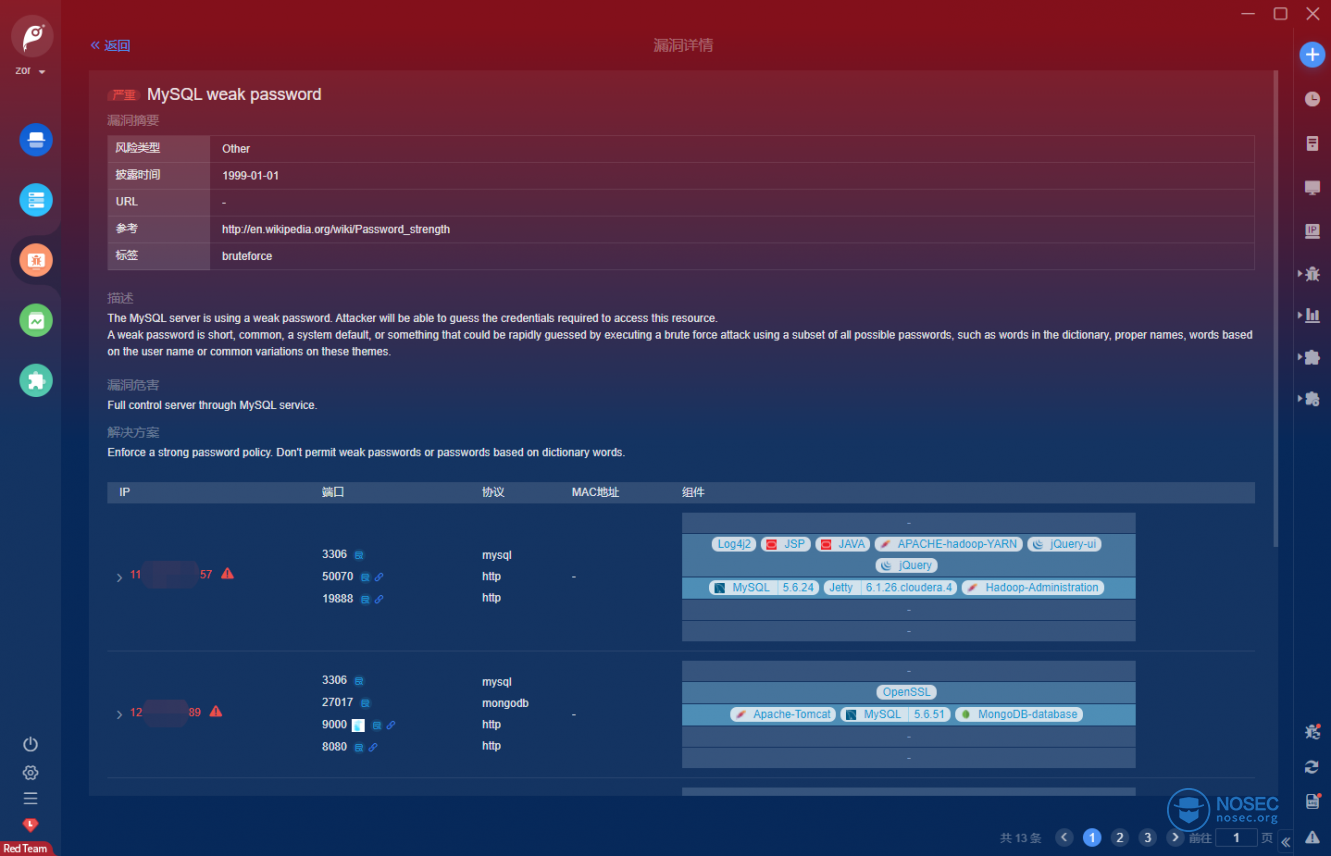This screenshot has width=1331, height=856.
Task: Click the link icon next to port 50070
Action: coord(379,577)
